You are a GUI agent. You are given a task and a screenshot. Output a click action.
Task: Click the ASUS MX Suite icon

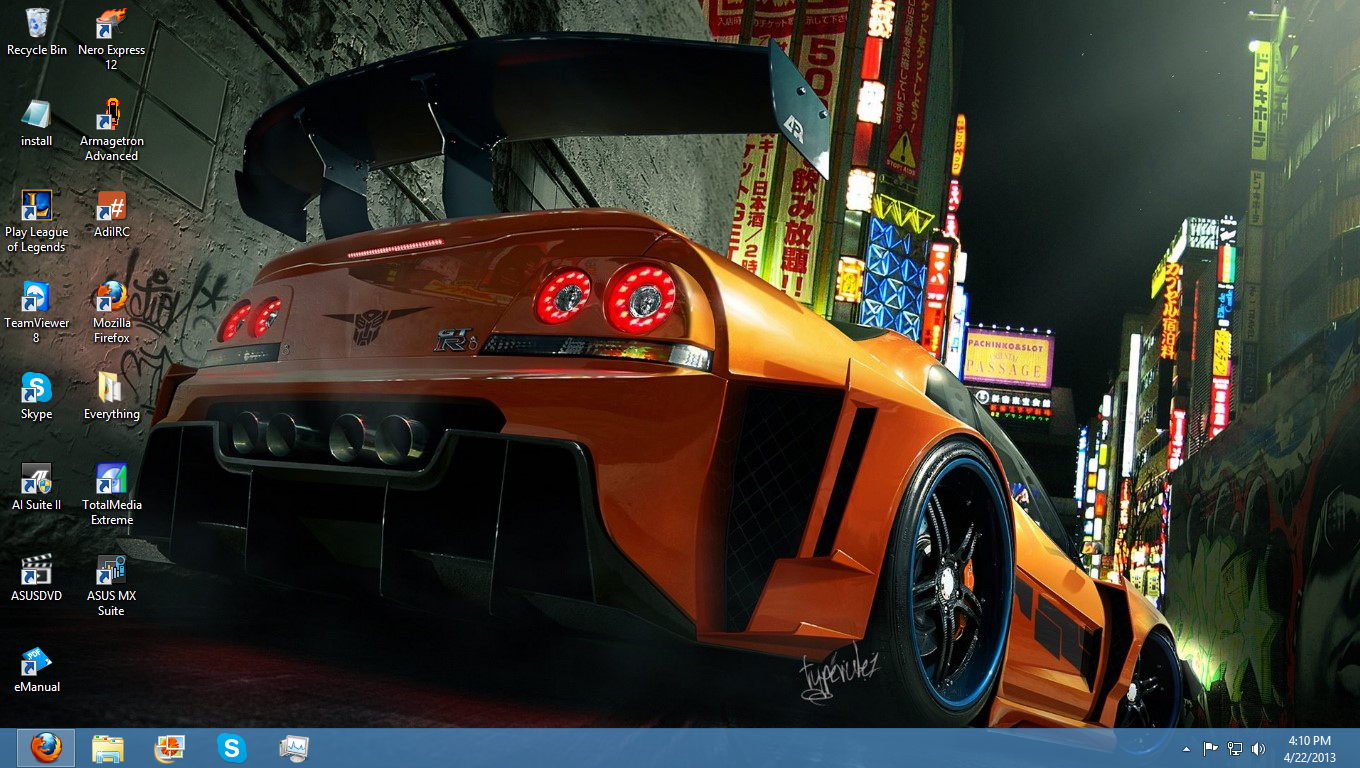tap(111, 570)
